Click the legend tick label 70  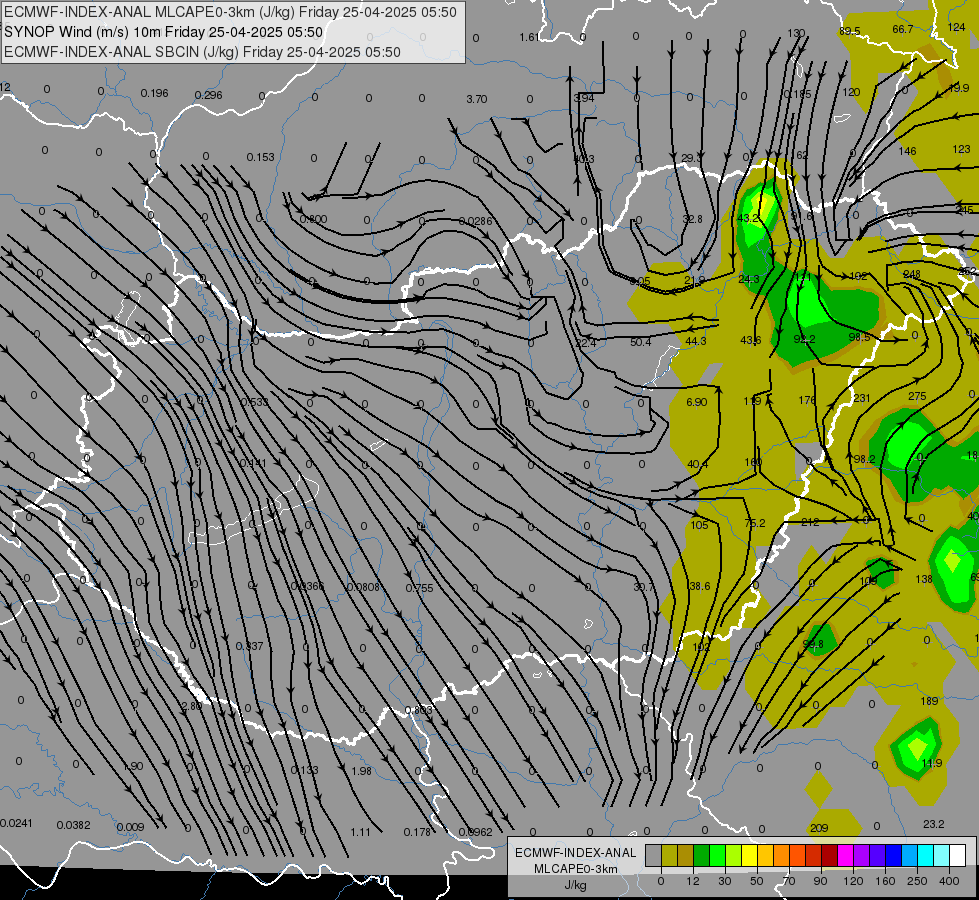coord(789,881)
